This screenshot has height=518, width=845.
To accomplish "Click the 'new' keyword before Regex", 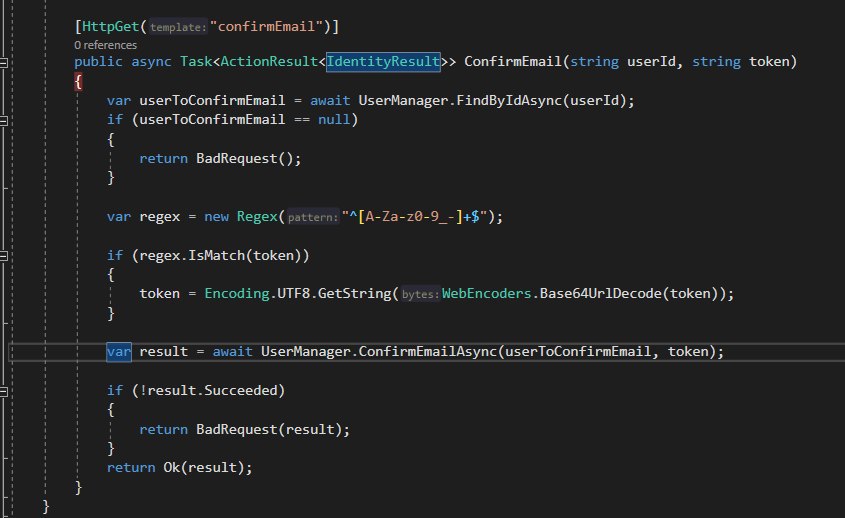I will pos(216,217).
